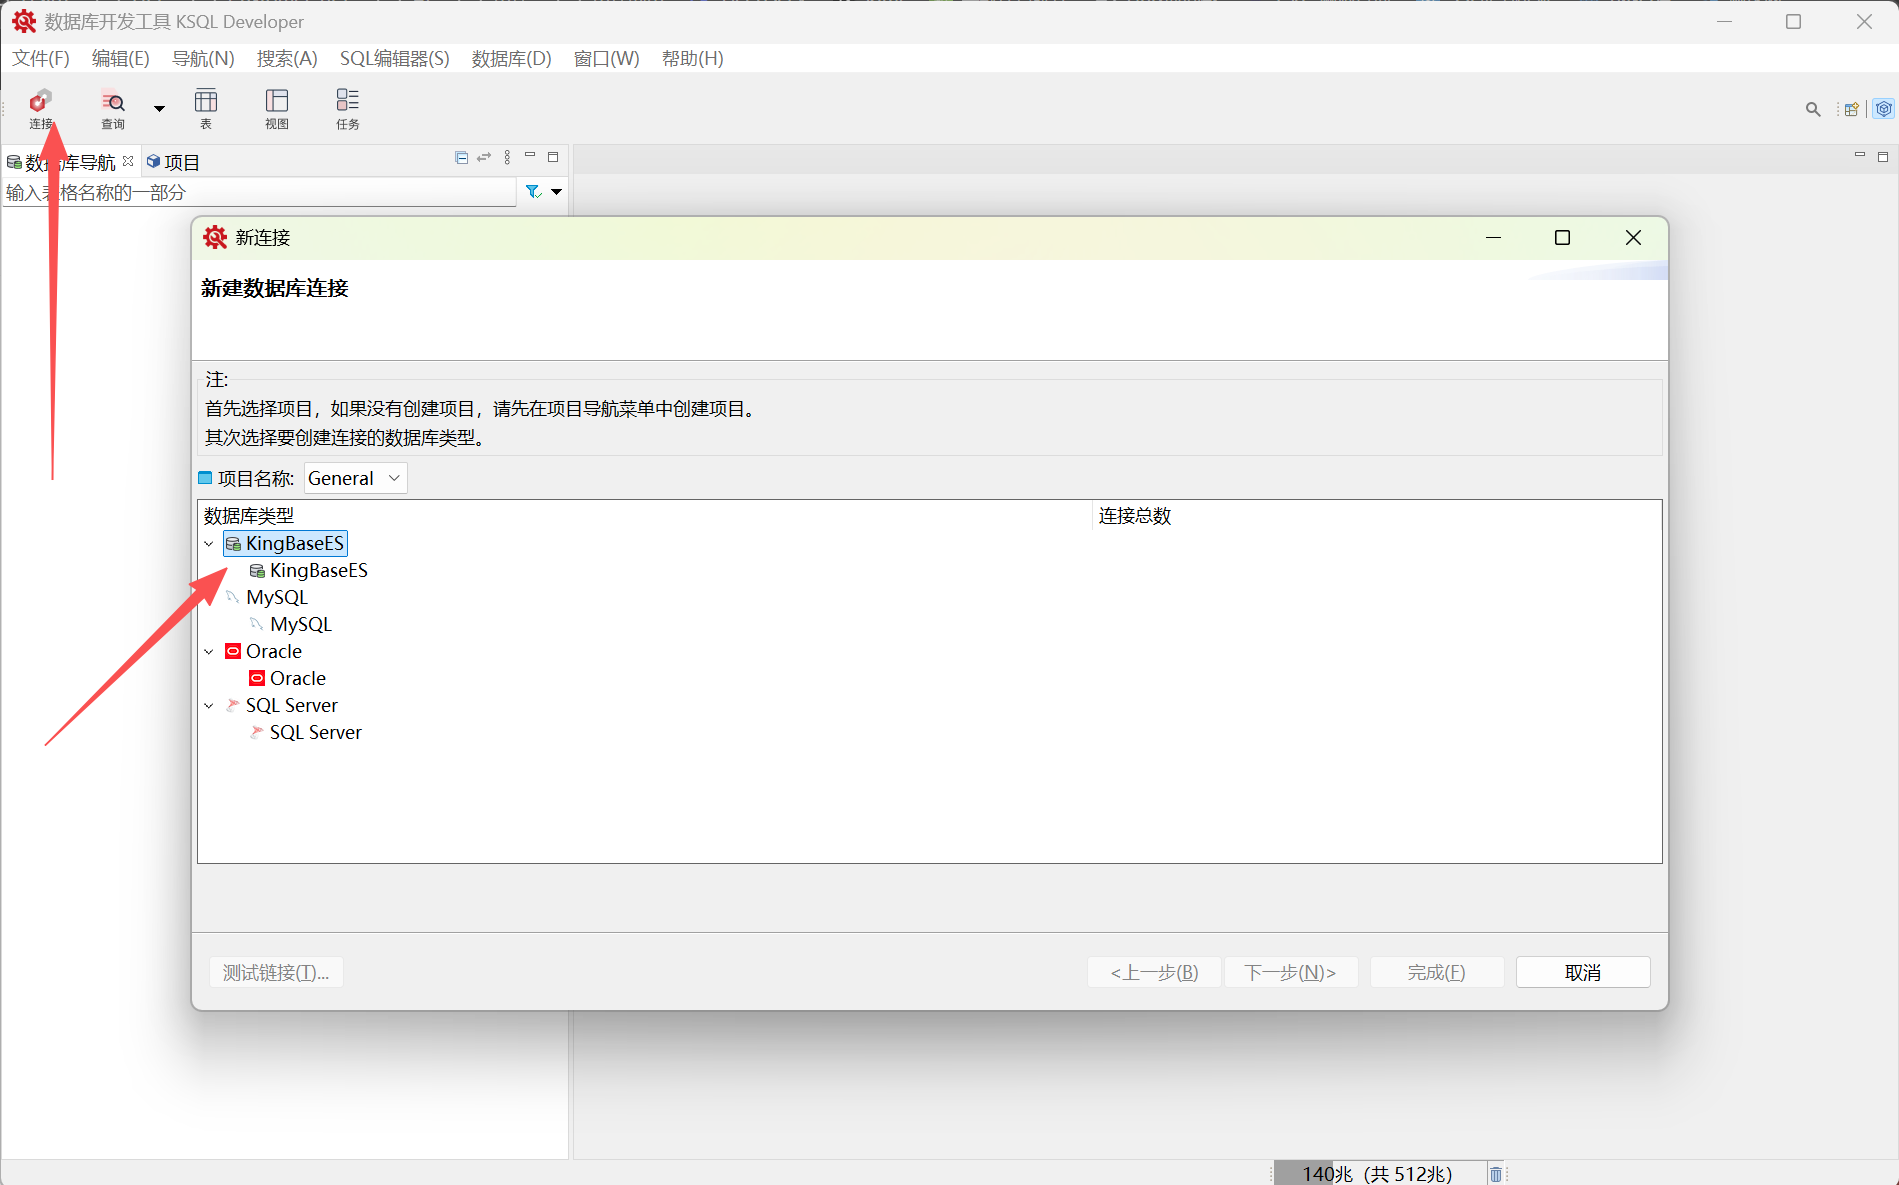Click the memory usage bar showing 140兆
The image size is (1899, 1185).
(1376, 1174)
